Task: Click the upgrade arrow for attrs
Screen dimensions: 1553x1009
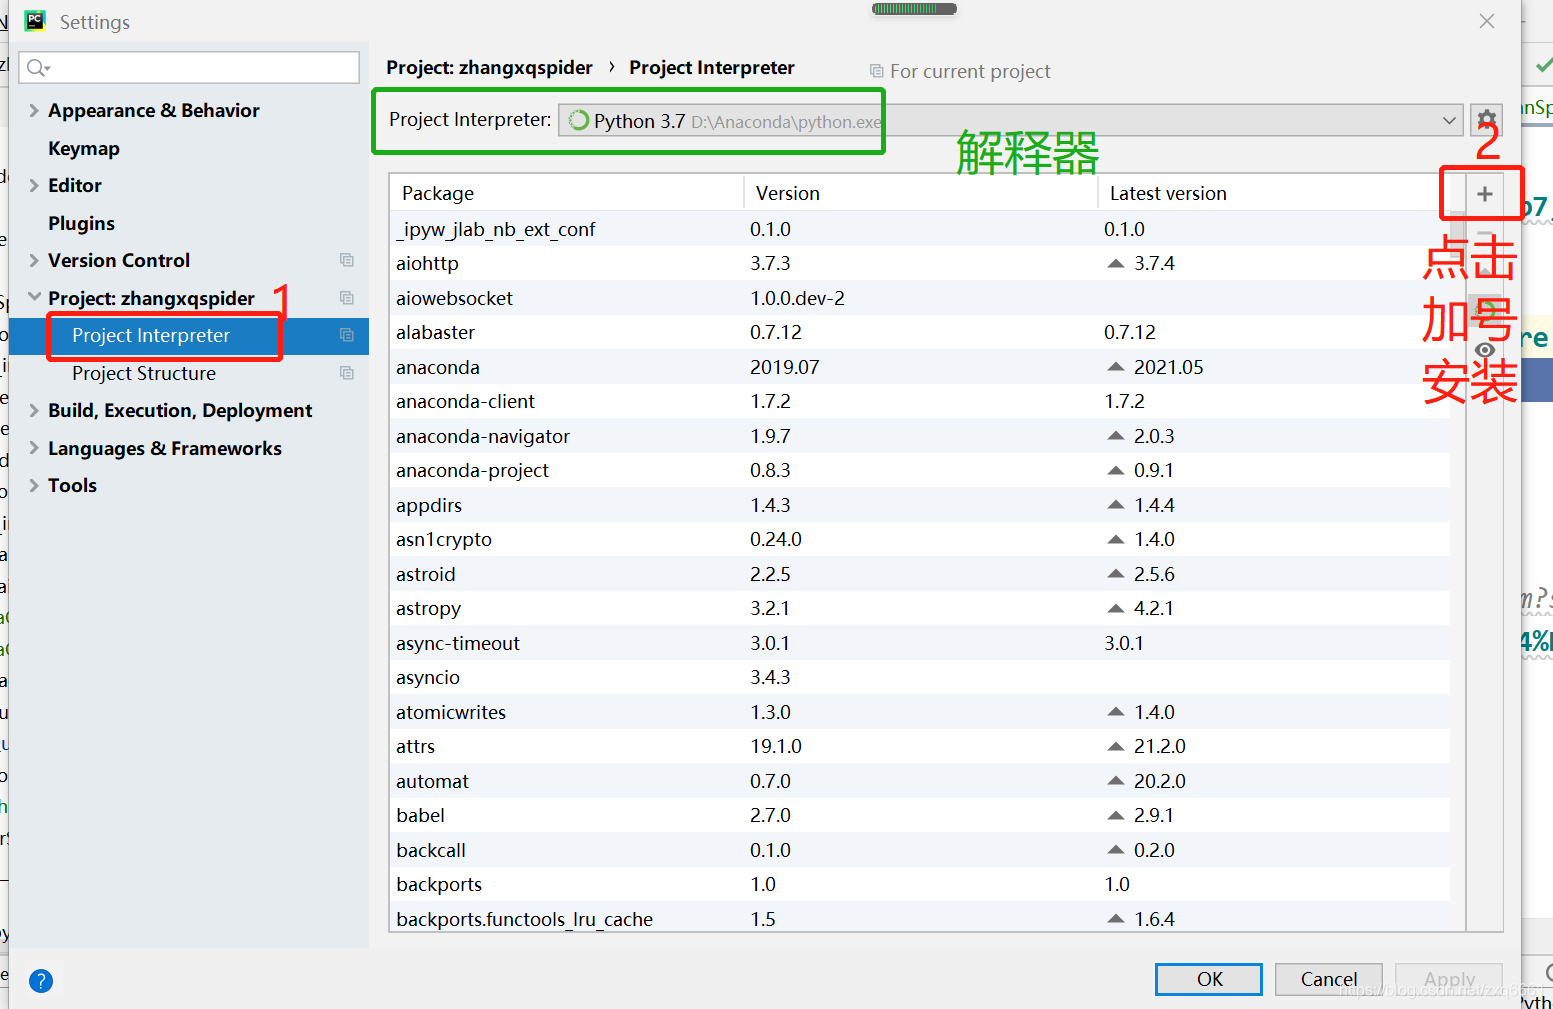Action: 1116,747
